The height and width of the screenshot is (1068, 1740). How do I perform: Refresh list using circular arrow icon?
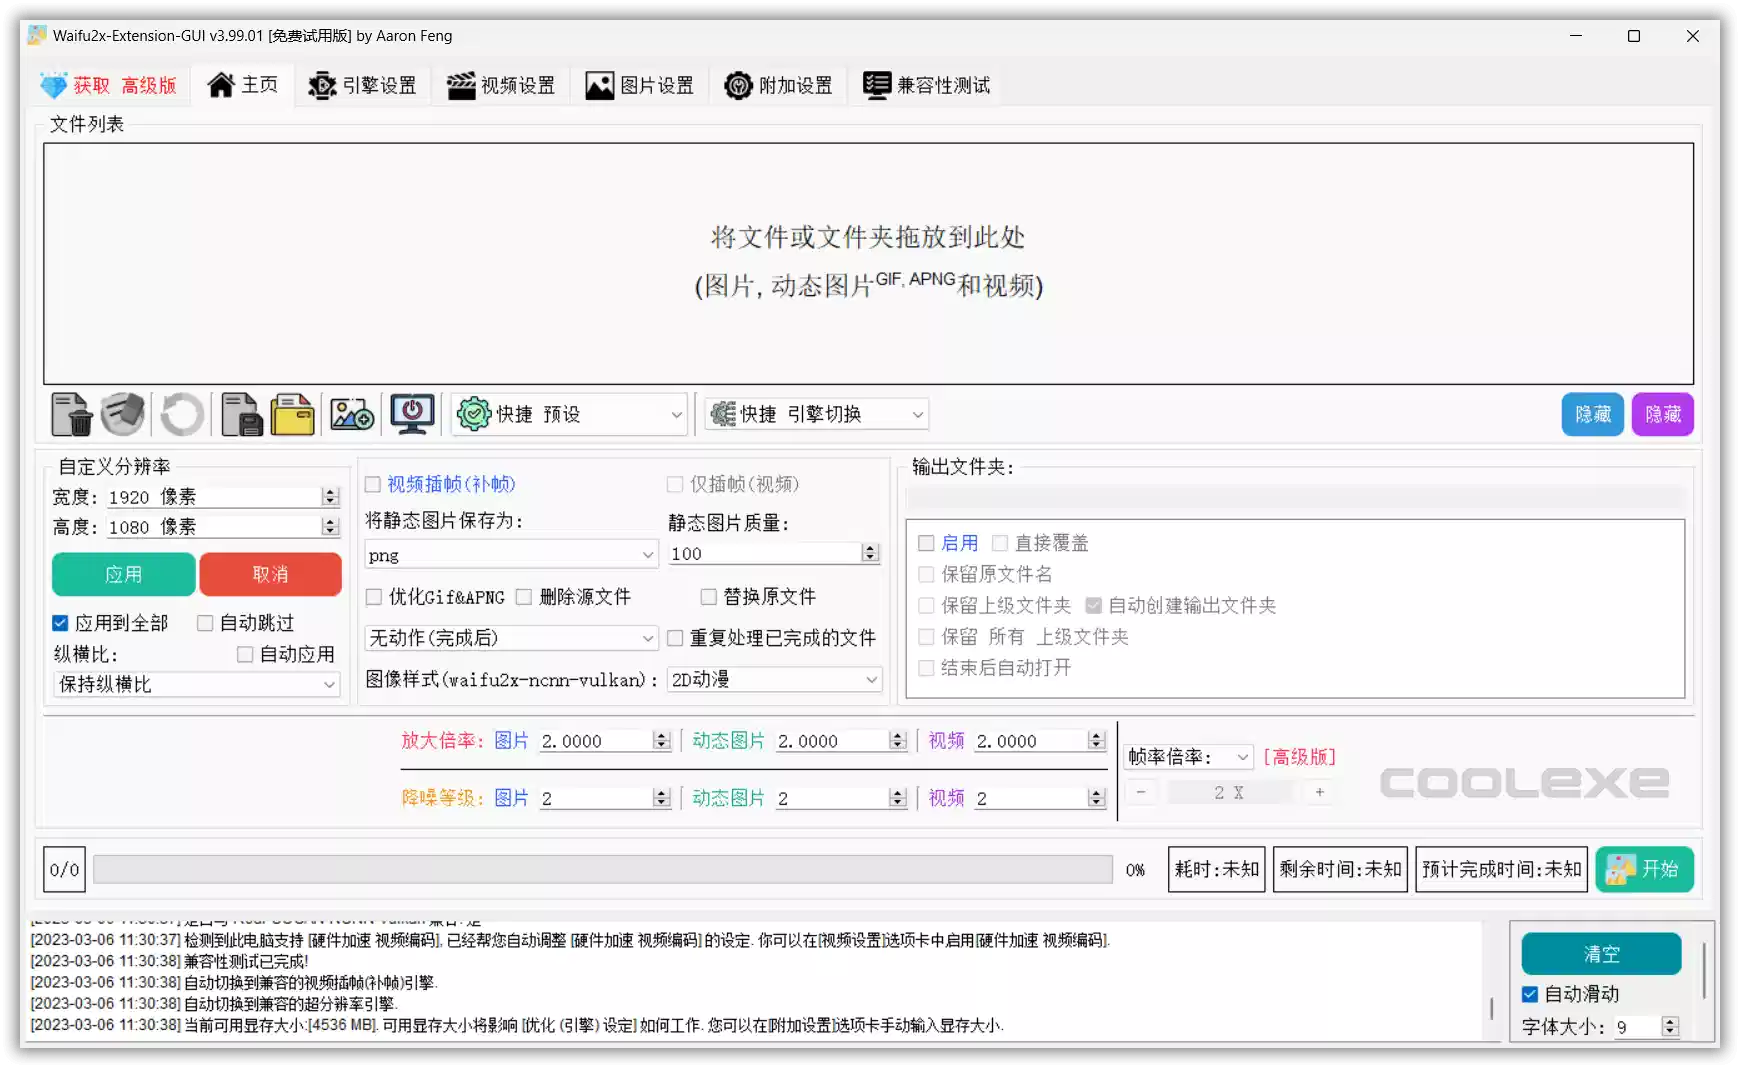[x=181, y=414]
